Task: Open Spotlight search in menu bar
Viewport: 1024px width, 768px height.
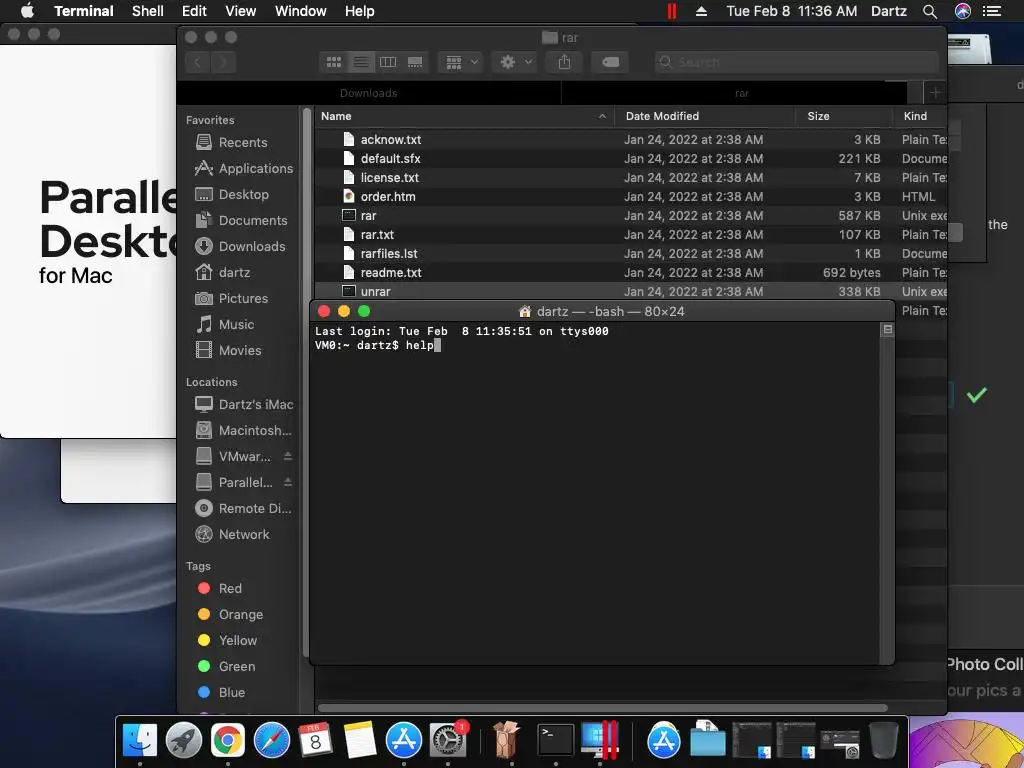Action: pos(930,11)
